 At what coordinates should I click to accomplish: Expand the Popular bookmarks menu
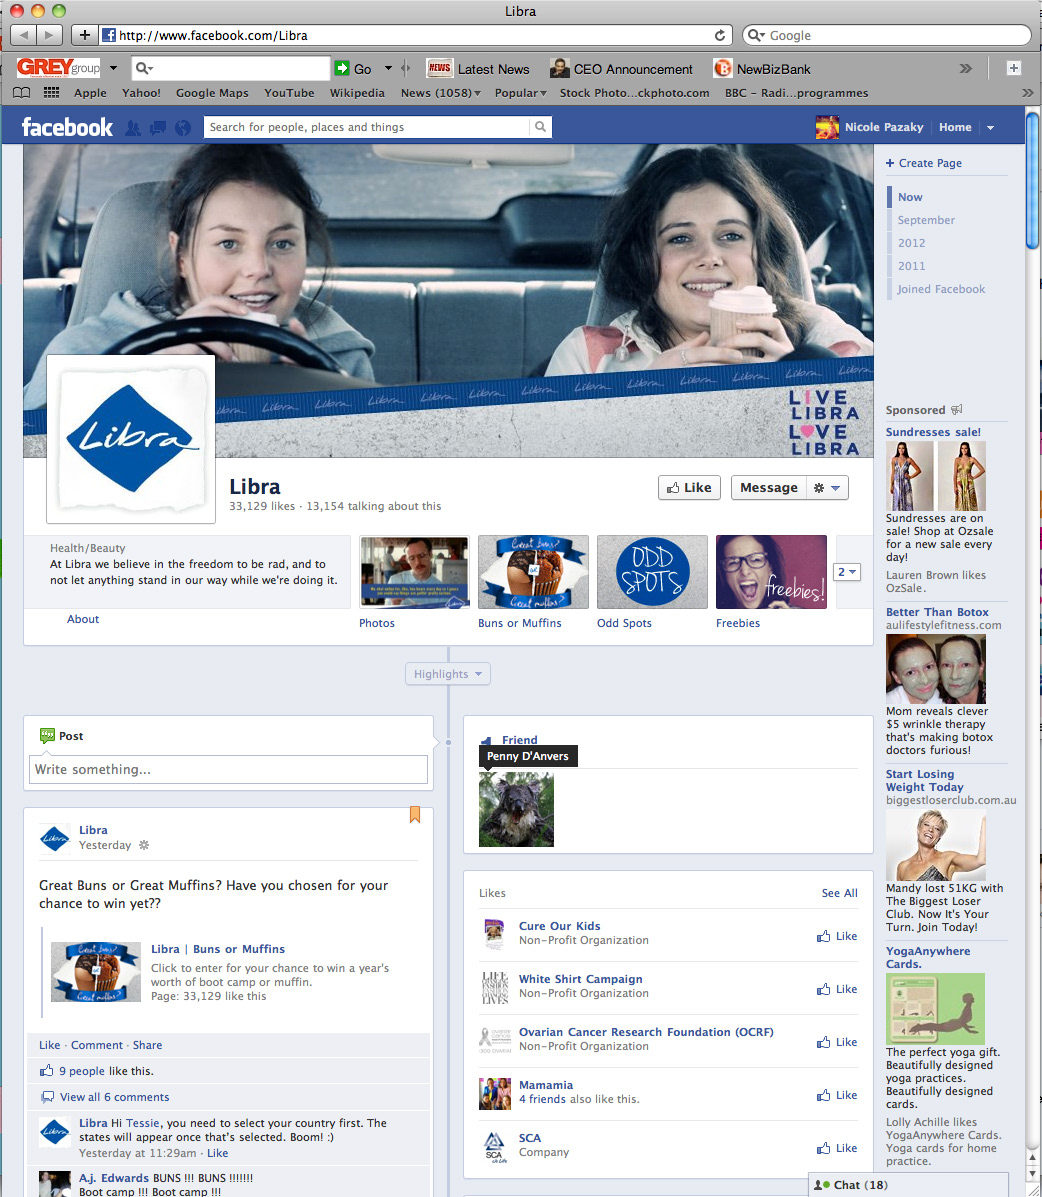[521, 92]
